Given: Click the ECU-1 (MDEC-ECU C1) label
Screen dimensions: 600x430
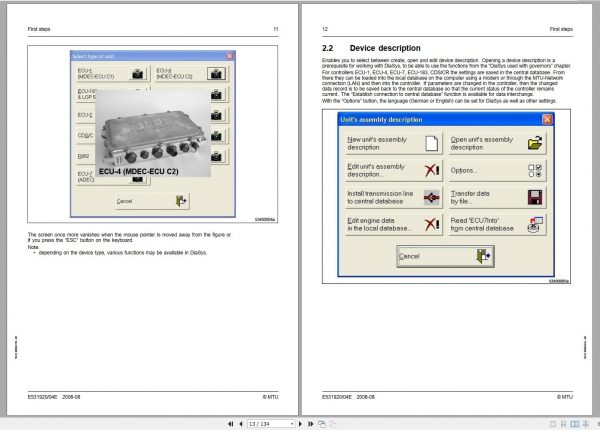Looking at the screenshot, I should click(x=96, y=74).
